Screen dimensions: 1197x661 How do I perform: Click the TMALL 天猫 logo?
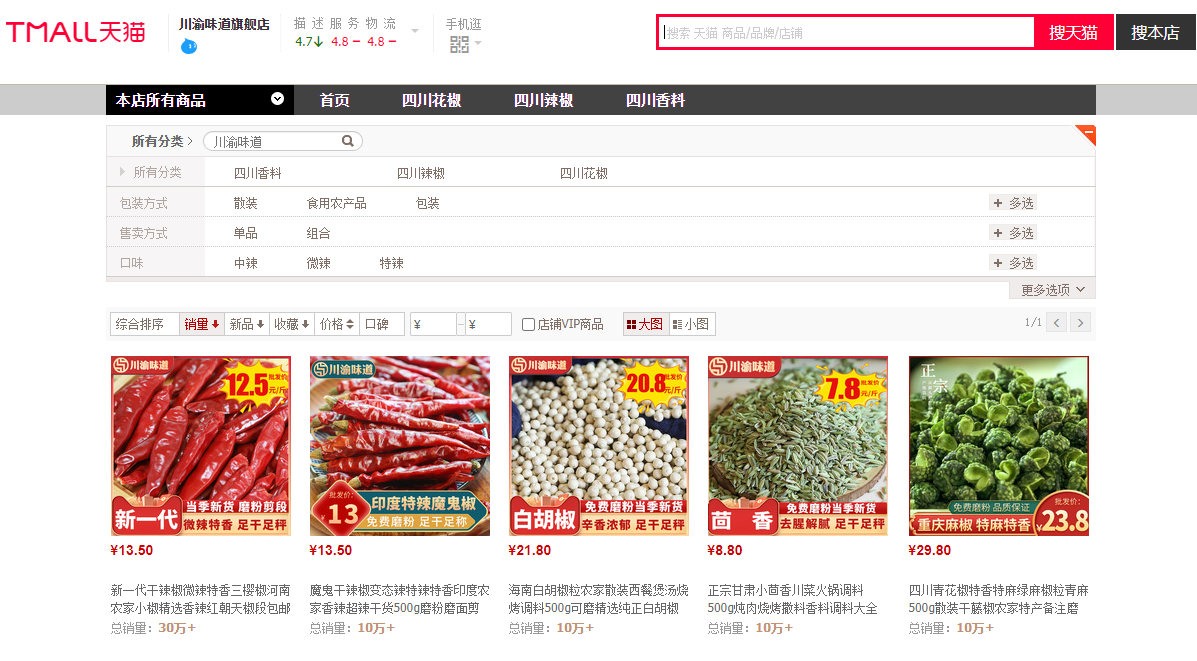coord(75,31)
